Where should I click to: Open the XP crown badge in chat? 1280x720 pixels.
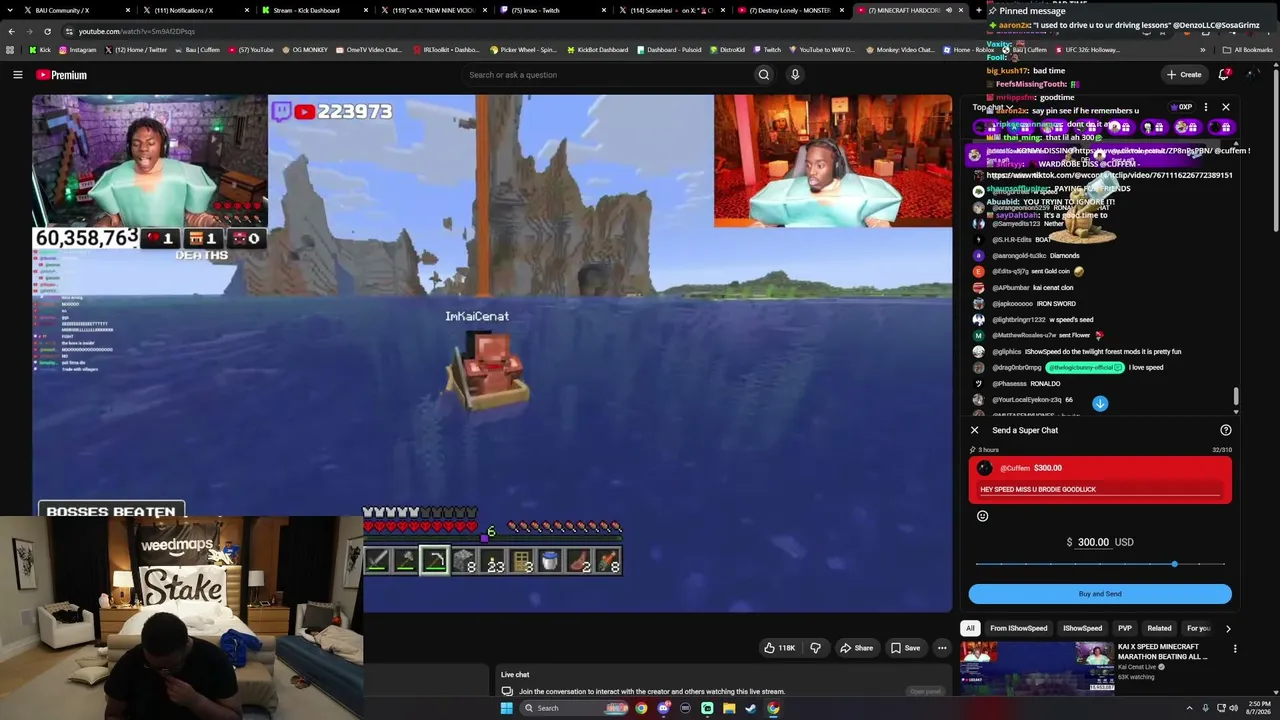tap(1182, 107)
